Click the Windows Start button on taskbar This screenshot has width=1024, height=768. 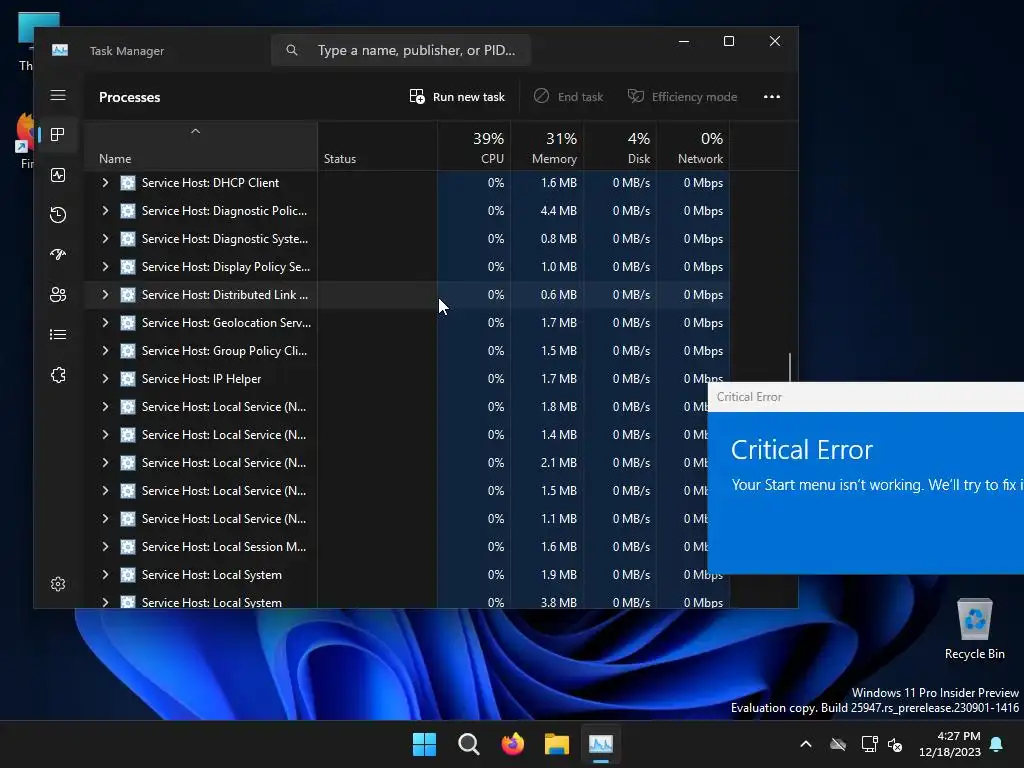click(x=424, y=744)
